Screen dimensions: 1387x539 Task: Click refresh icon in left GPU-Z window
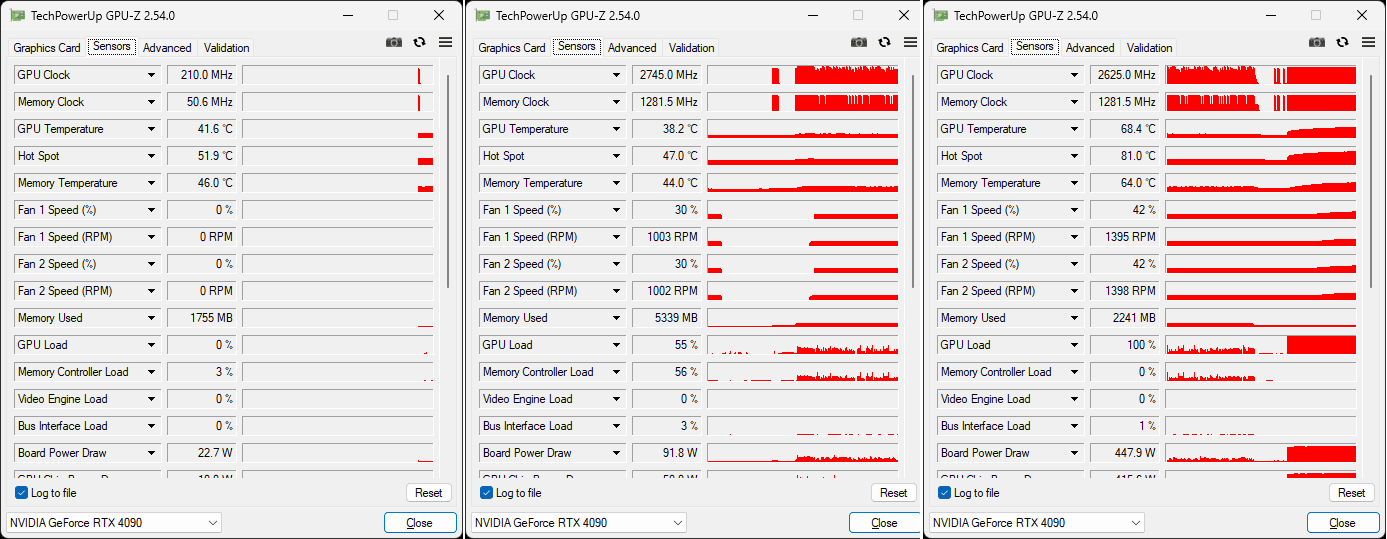(419, 42)
